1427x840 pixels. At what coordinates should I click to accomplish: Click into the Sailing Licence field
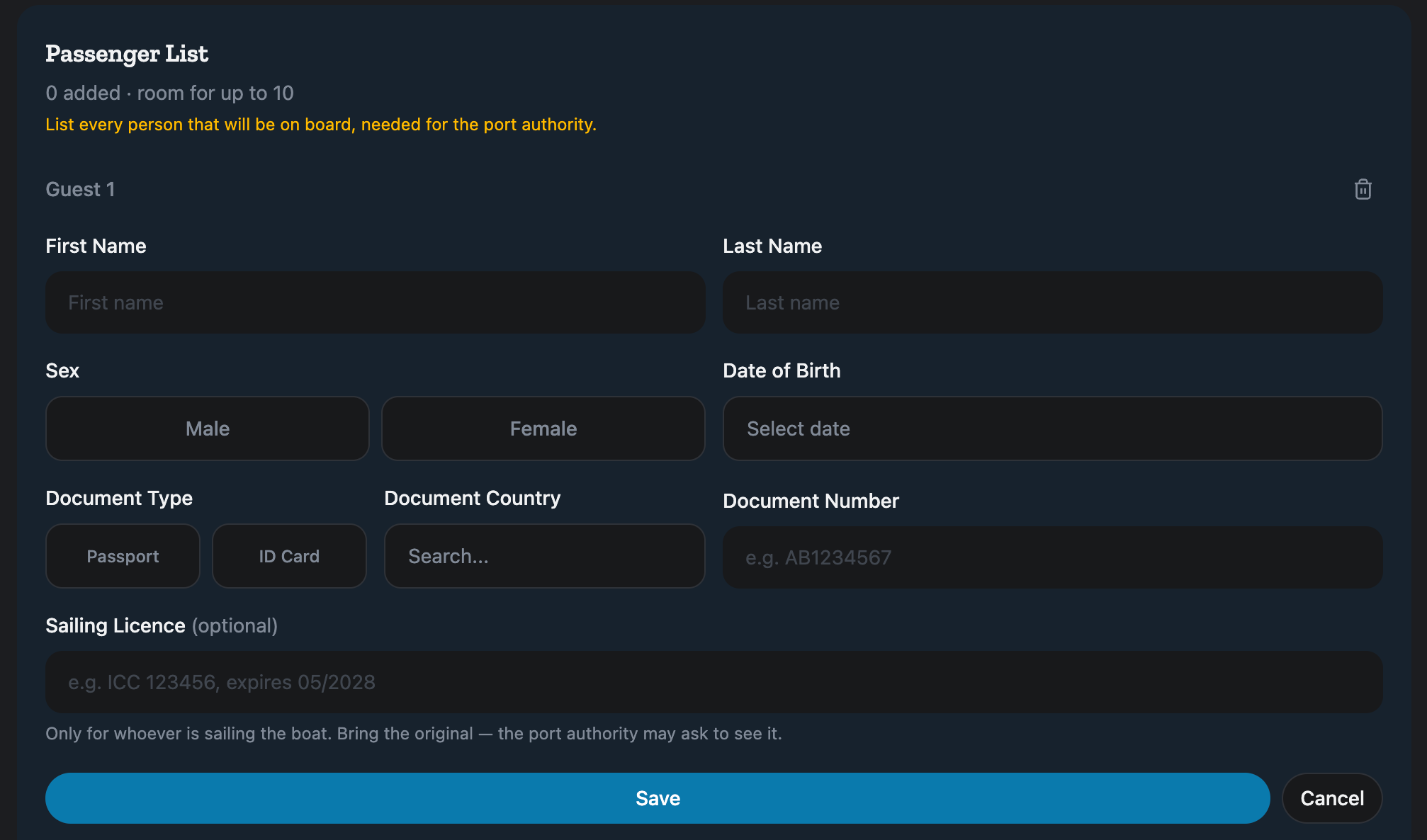pyautogui.click(x=714, y=682)
